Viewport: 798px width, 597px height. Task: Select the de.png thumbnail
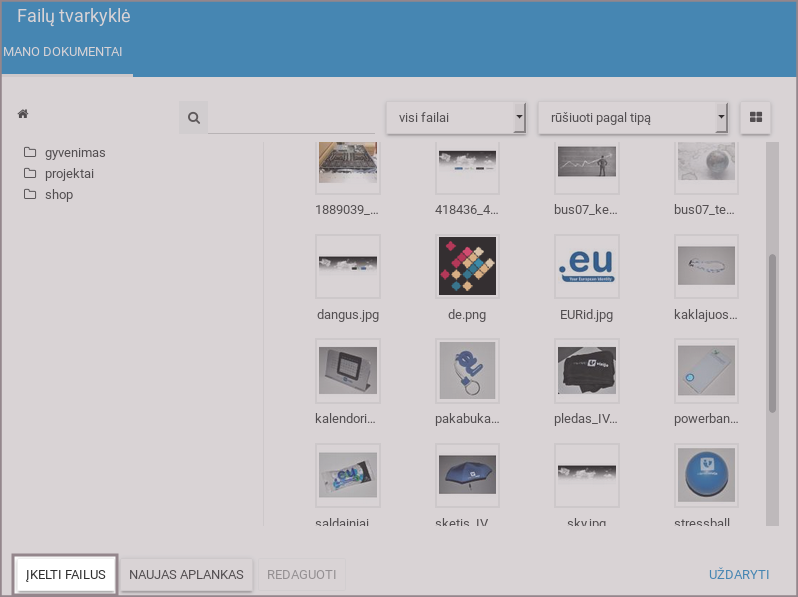(468, 266)
